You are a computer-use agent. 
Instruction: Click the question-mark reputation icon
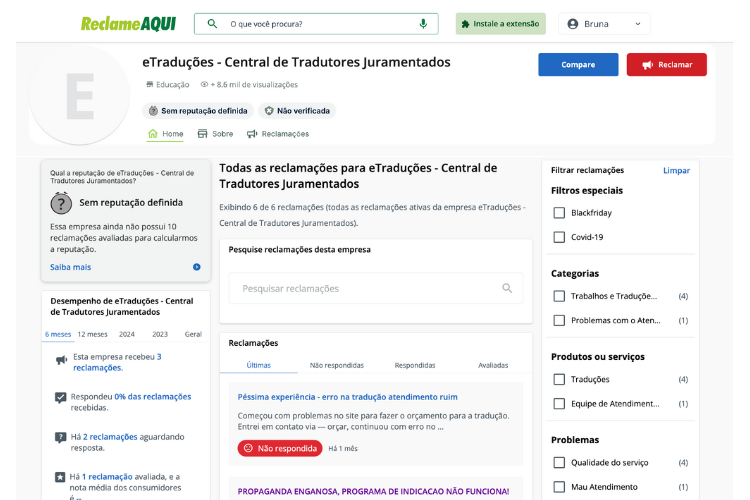click(61, 203)
